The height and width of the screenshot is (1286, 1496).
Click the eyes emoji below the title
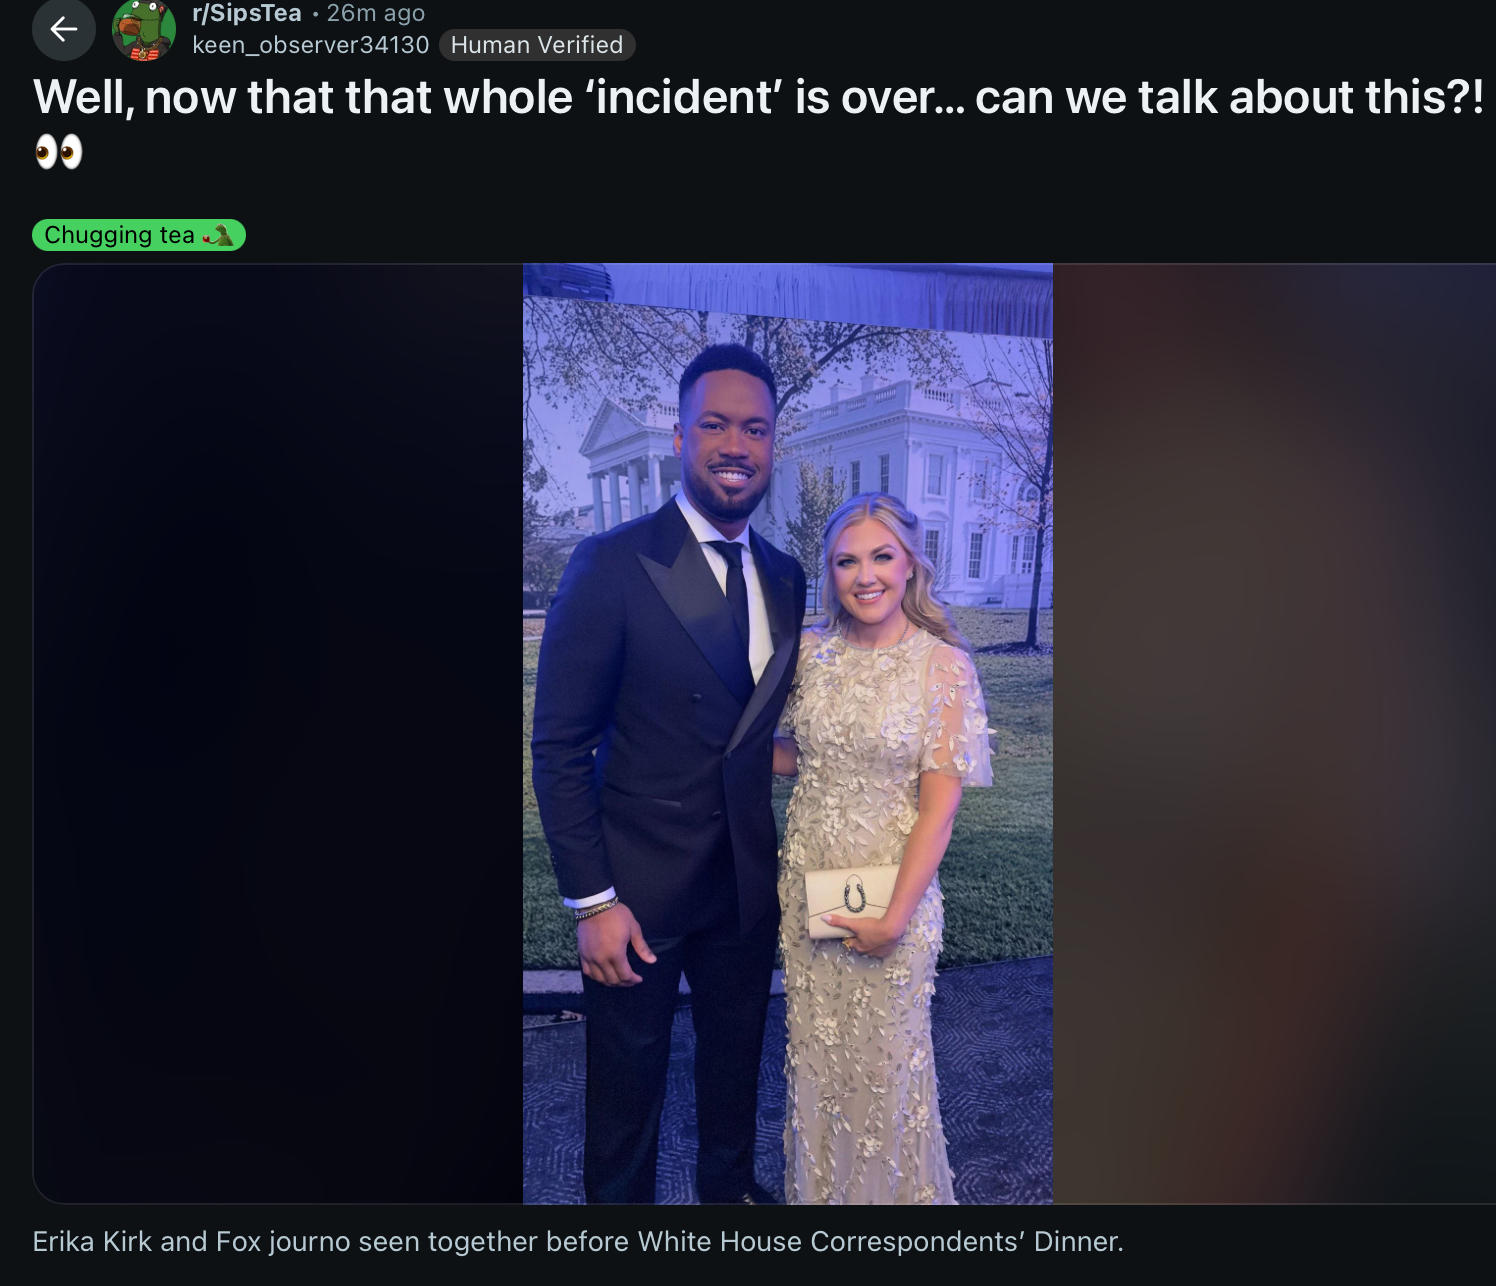pos(59,153)
